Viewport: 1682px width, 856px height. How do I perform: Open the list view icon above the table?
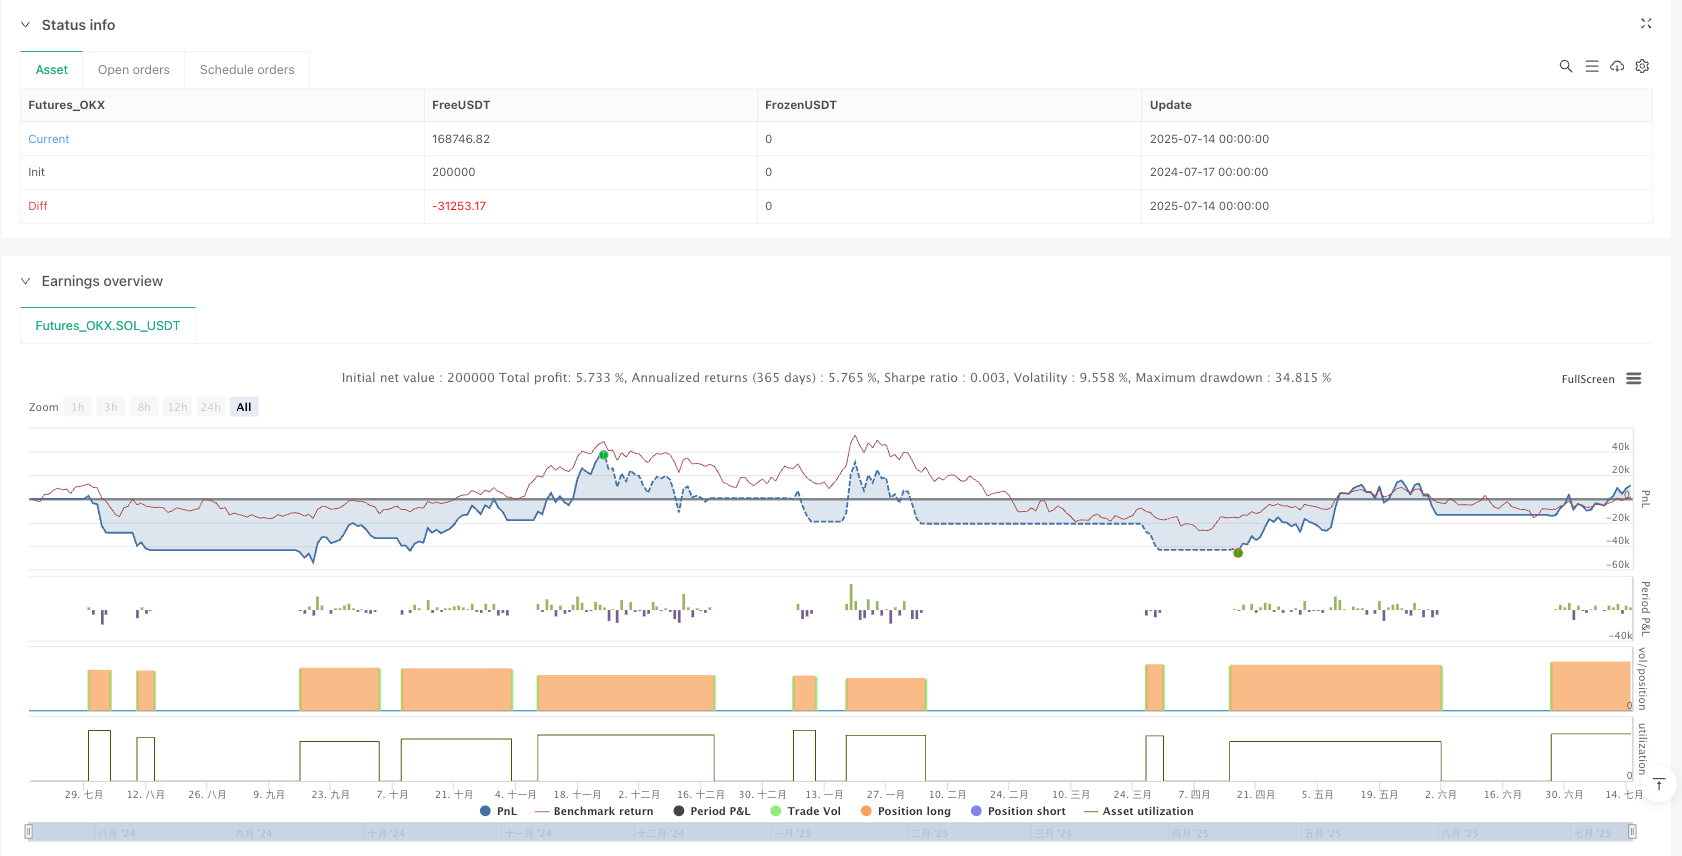pyautogui.click(x=1592, y=66)
